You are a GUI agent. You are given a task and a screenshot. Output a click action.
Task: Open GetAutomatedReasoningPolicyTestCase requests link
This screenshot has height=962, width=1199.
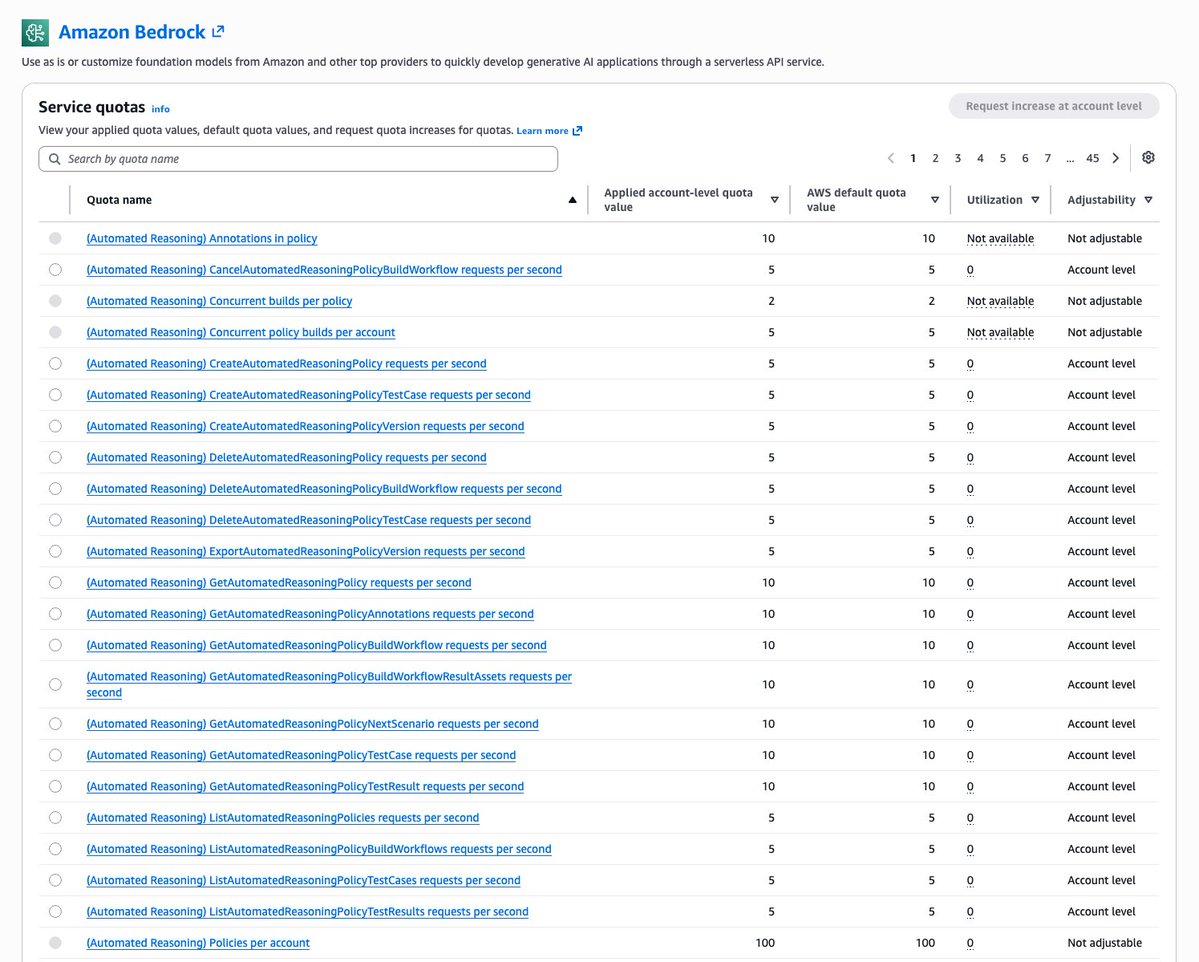[301, 756]
